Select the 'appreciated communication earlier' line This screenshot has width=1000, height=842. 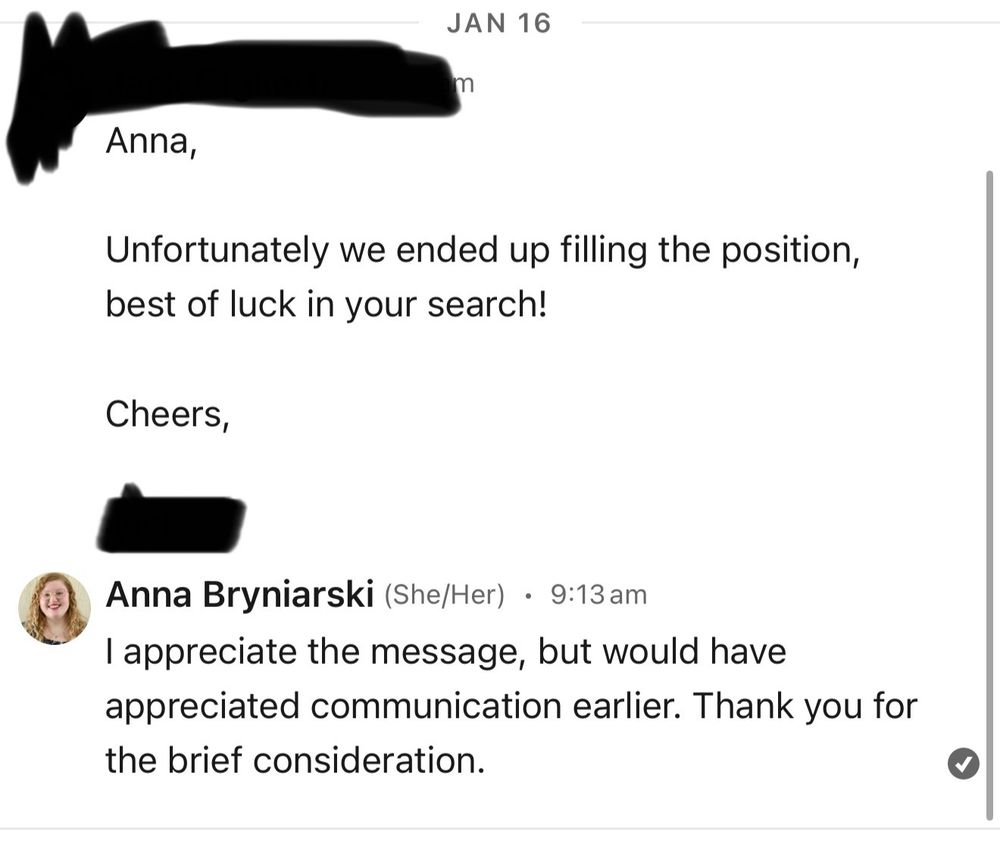[x=511, y=707]
